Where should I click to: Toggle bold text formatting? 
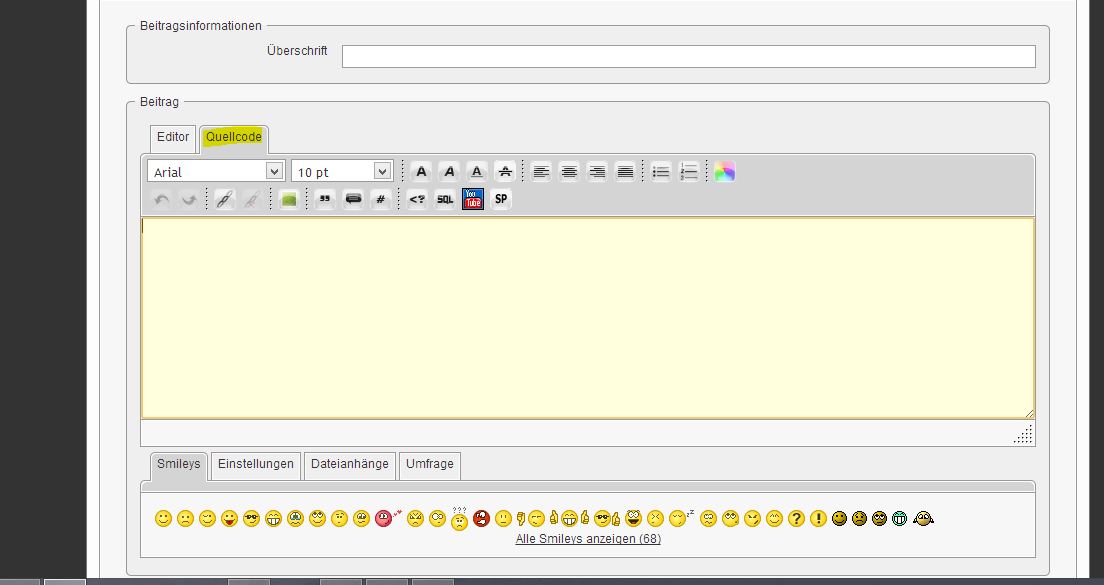coord(421,172)
